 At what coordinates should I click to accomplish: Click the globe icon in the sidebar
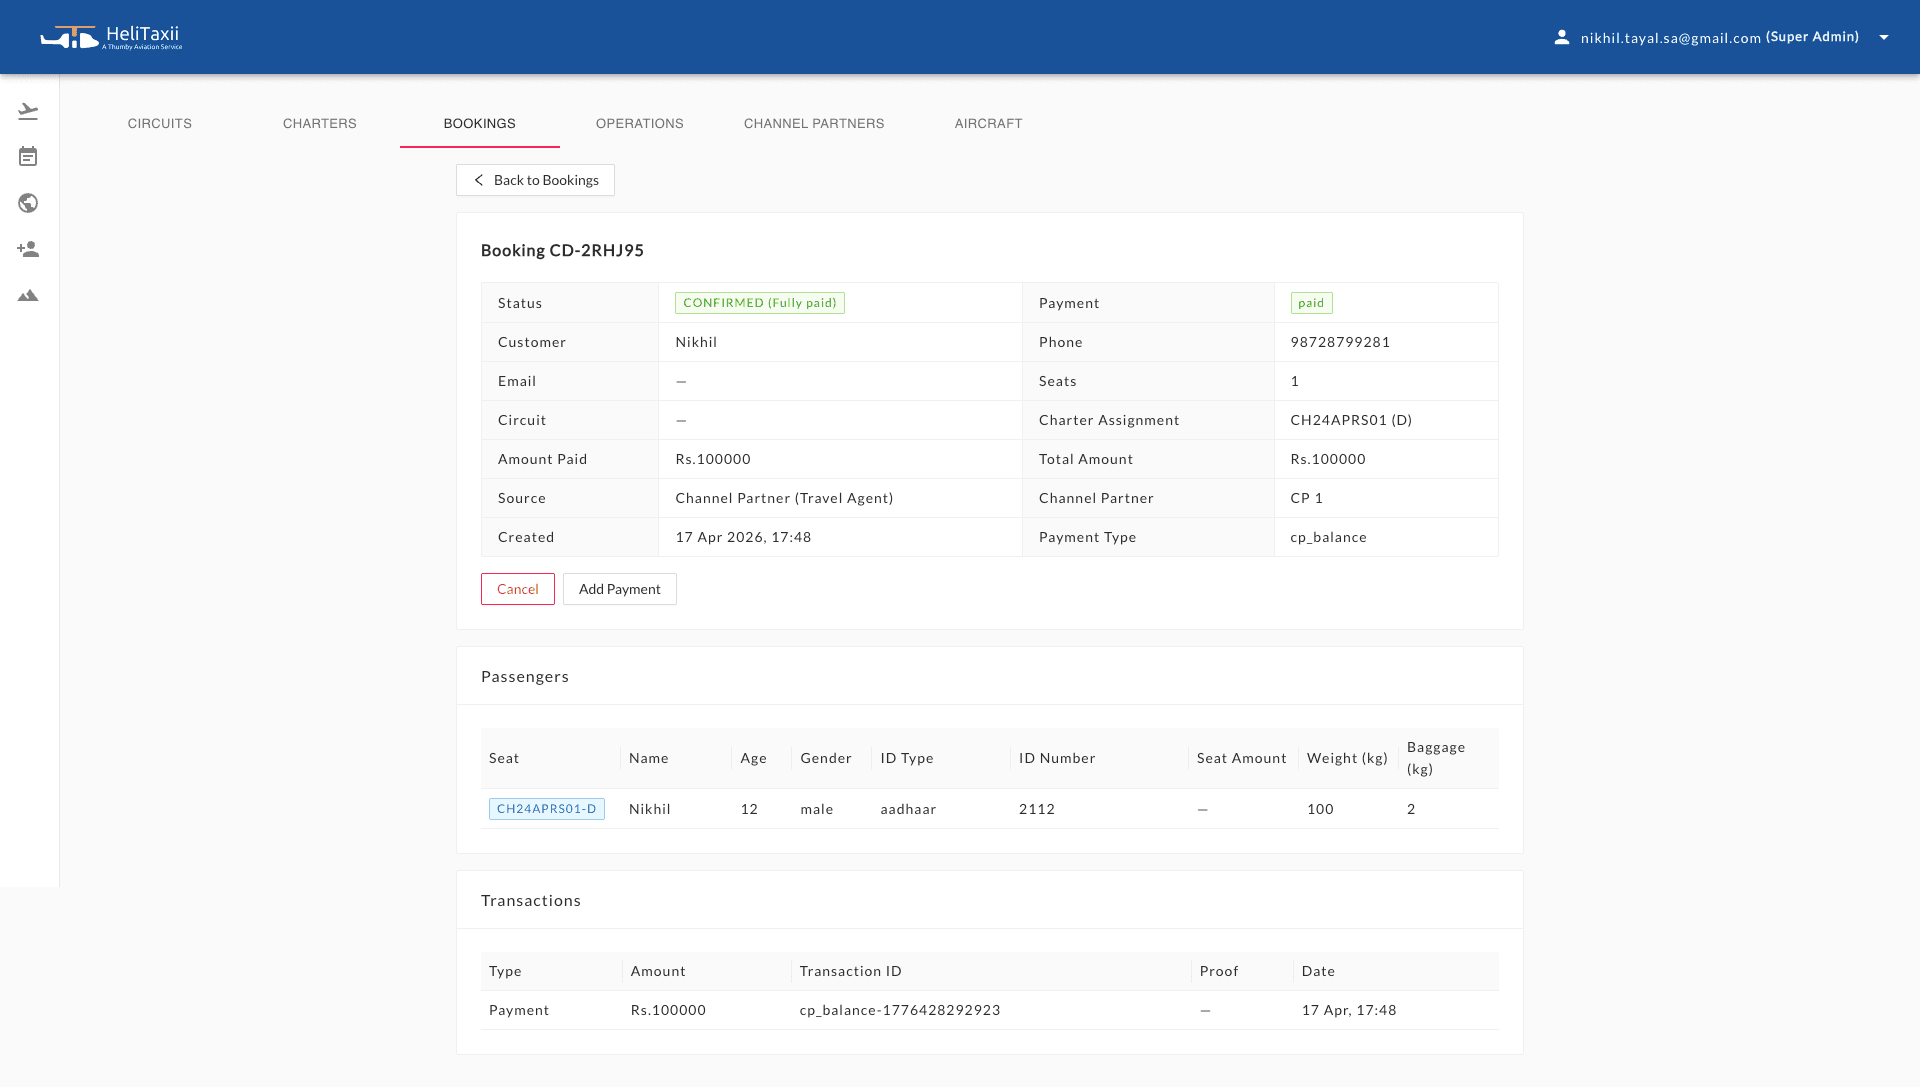29,203
